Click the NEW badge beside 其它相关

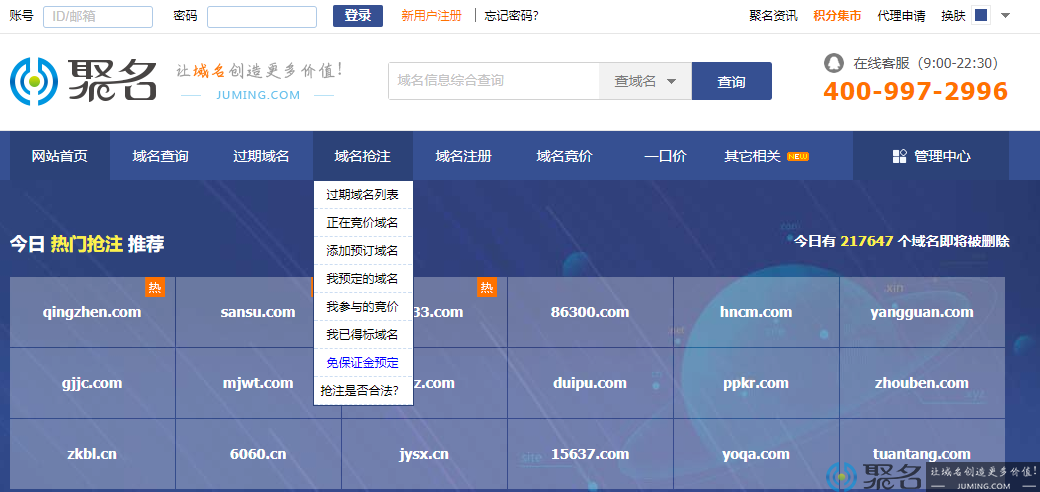pos(797,156)
